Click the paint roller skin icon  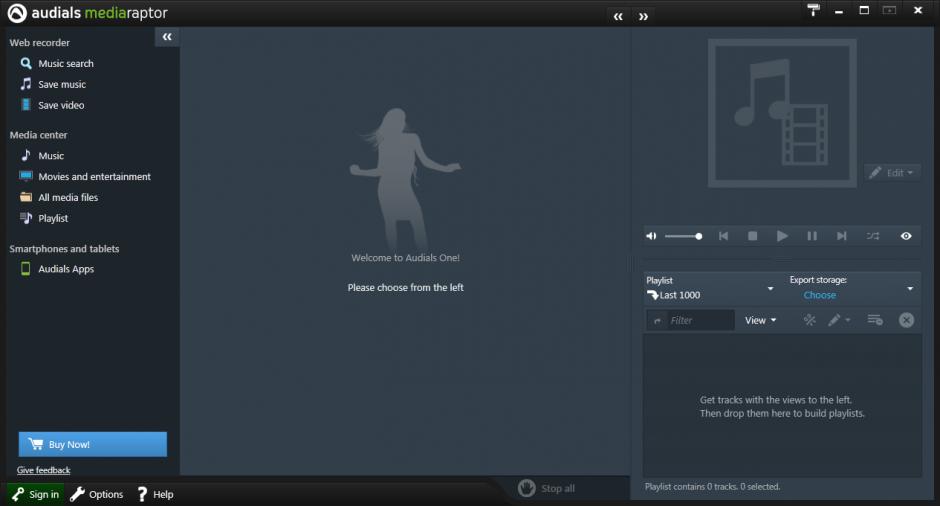tap(814, 10)
